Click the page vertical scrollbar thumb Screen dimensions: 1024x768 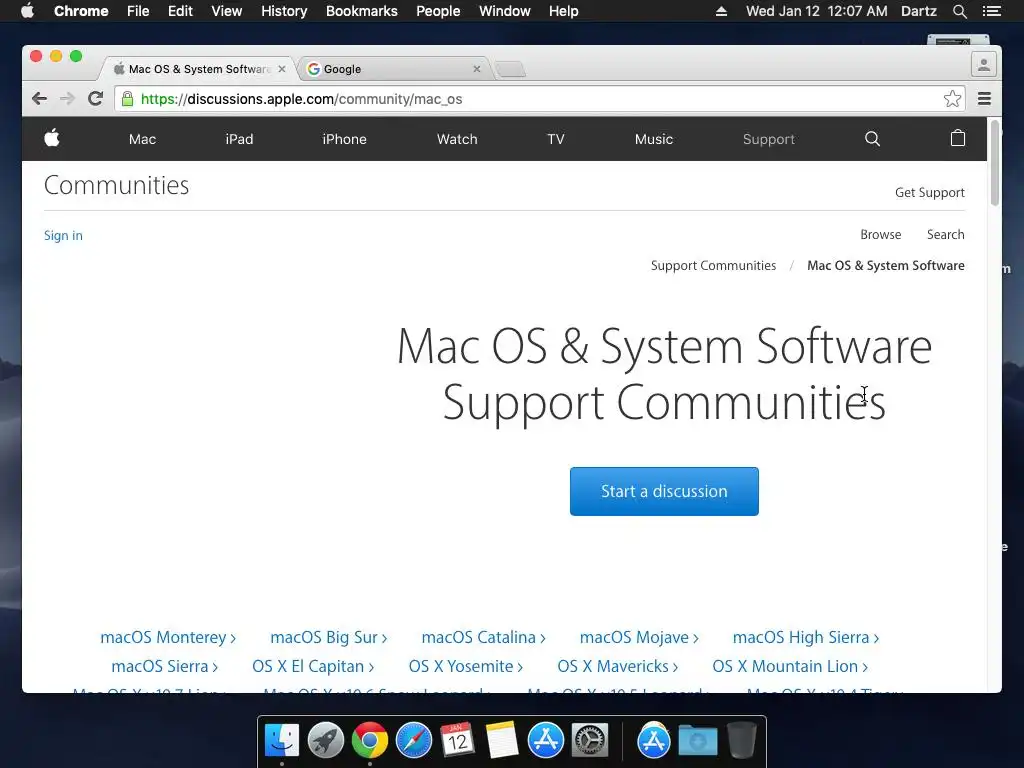click(x=995, y=163)
